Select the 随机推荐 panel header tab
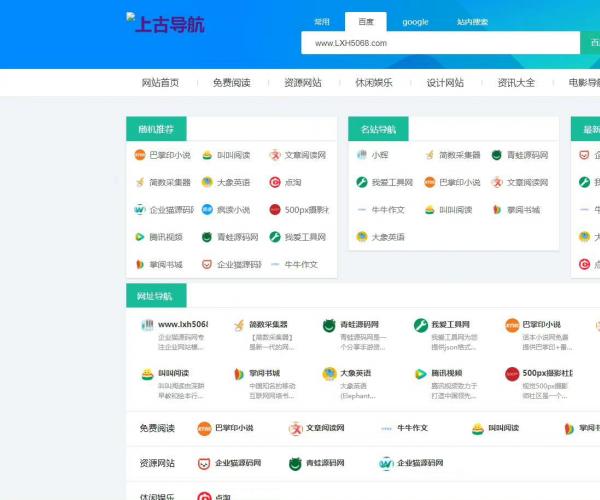The width and height of the screenshot is (600, 500). (156, 129)
